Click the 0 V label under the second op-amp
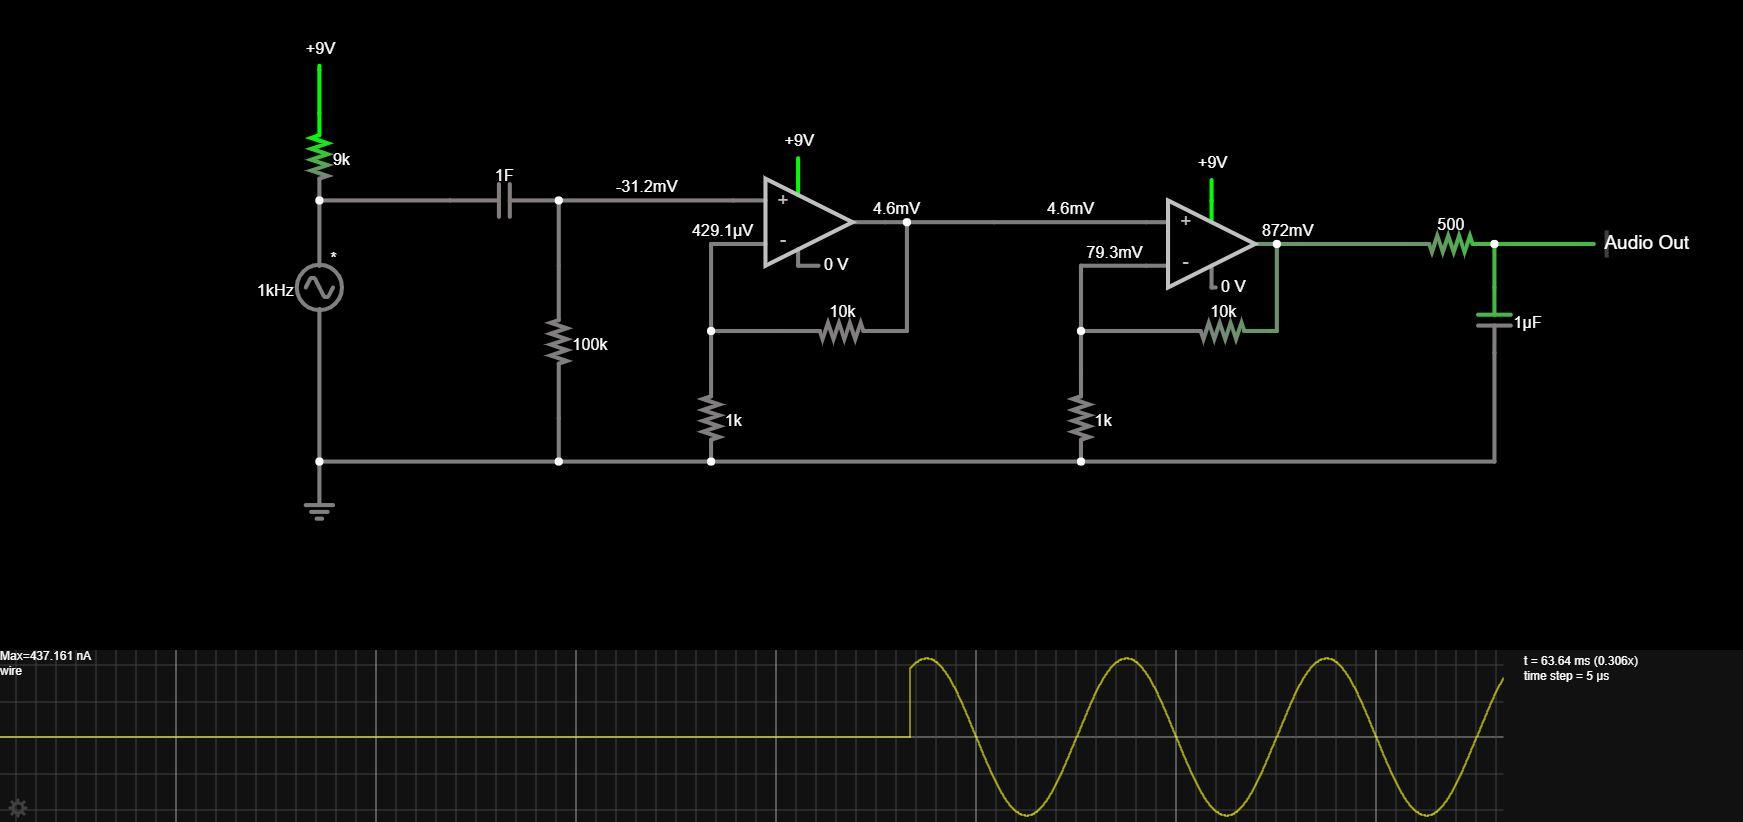Image resolution: width=1743 pixels, height=822 pixels. 1234,286
